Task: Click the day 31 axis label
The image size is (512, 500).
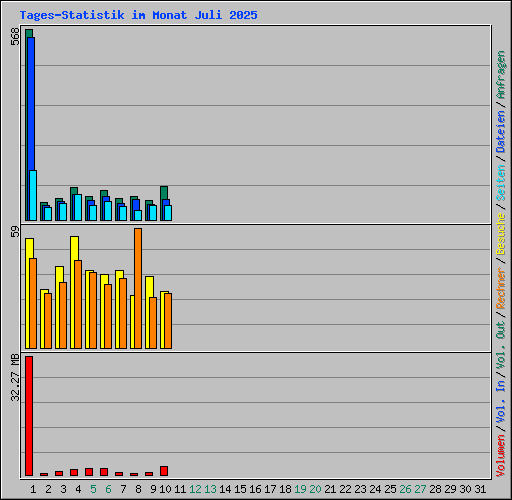Action: point(480,489)
